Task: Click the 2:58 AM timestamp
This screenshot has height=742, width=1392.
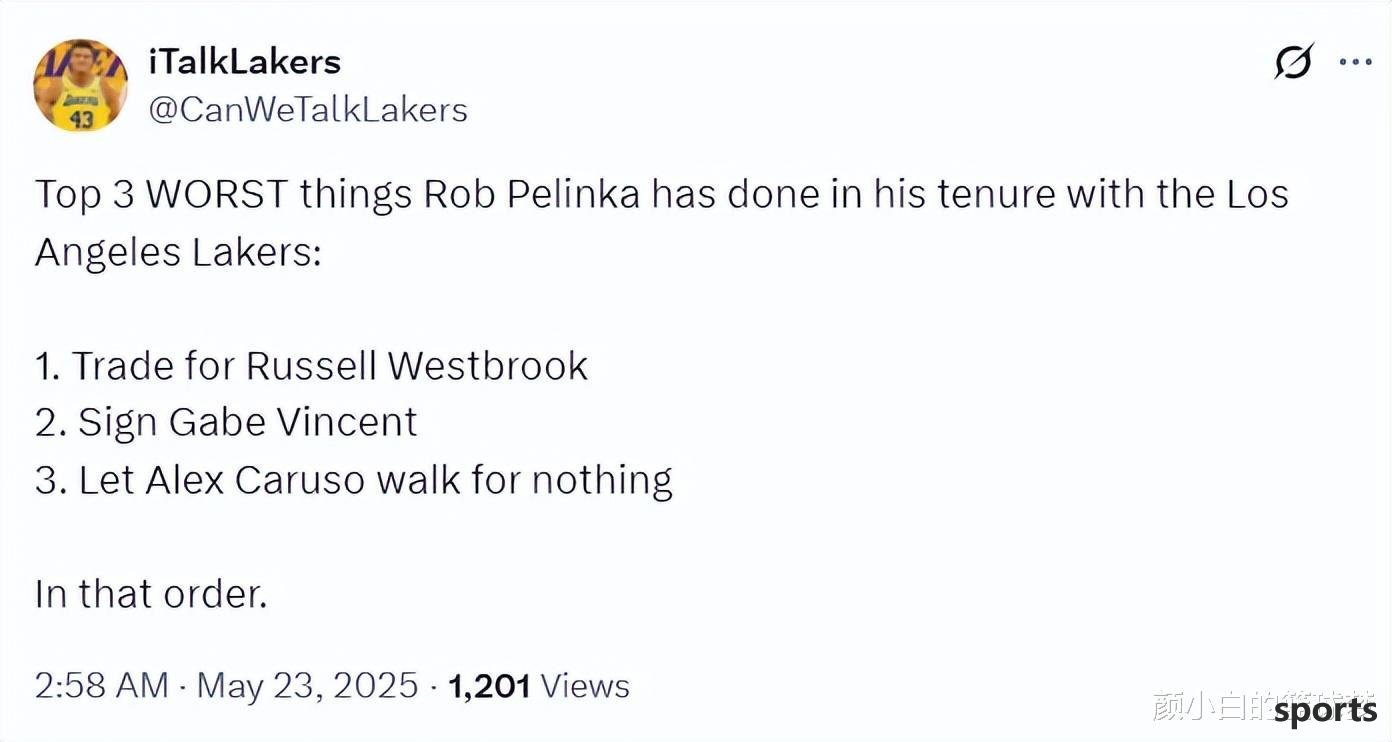Action: point(102,686)
